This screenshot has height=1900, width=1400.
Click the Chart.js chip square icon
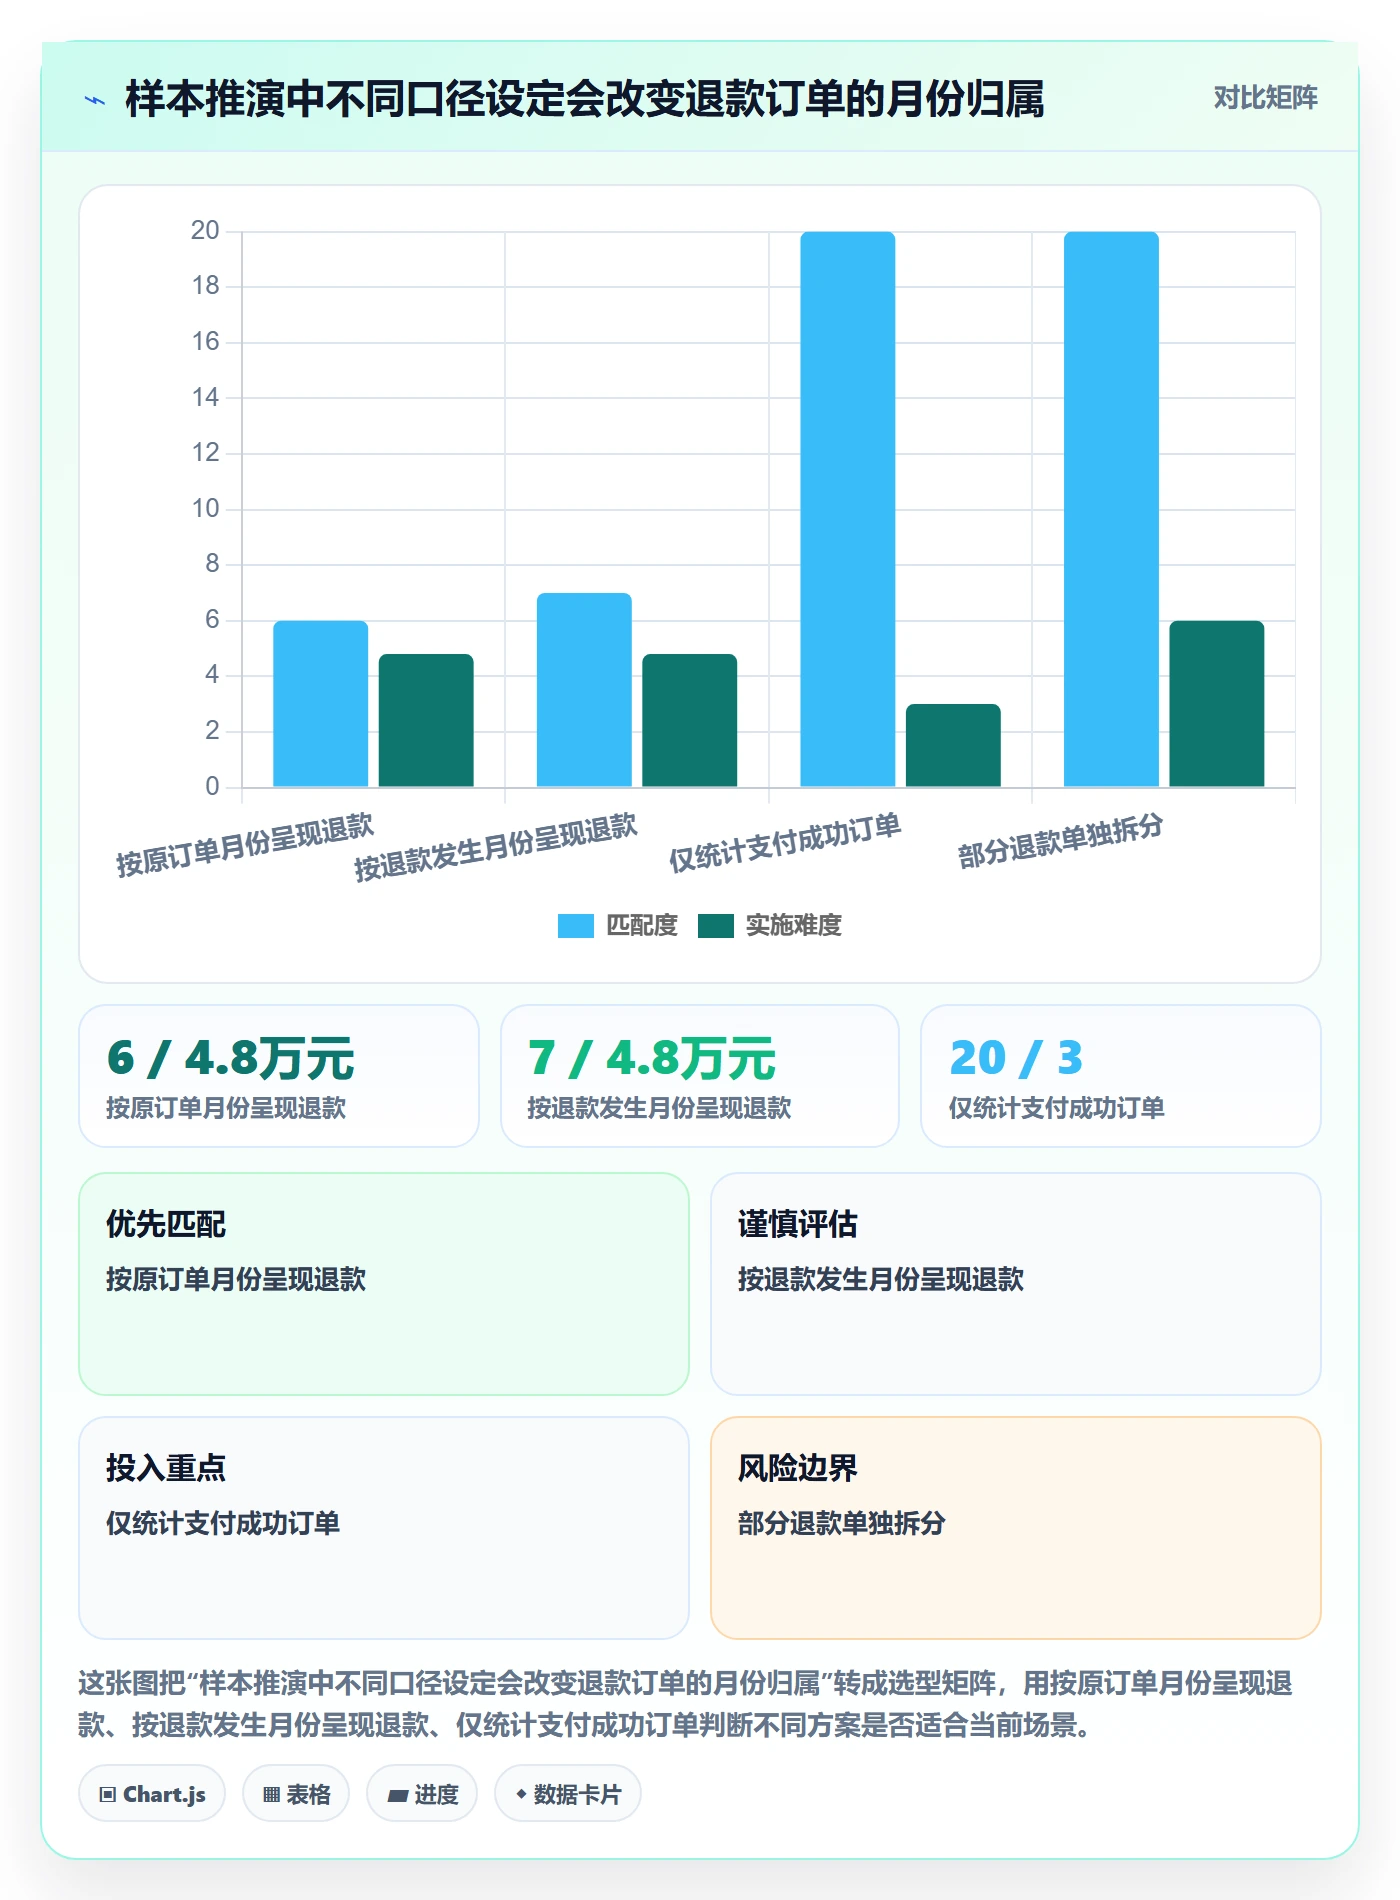[107, 1795]
